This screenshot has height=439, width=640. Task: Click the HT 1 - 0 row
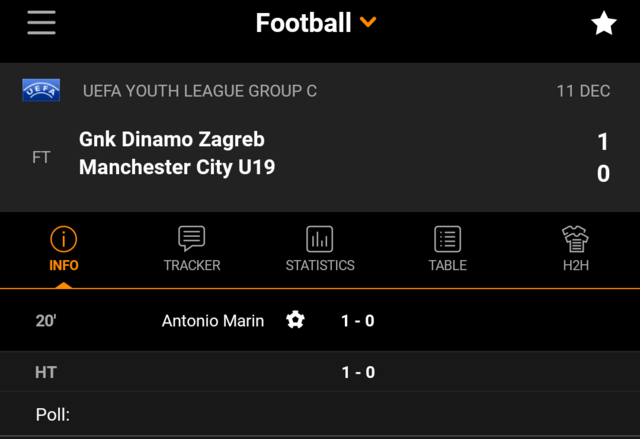[320, 372]
